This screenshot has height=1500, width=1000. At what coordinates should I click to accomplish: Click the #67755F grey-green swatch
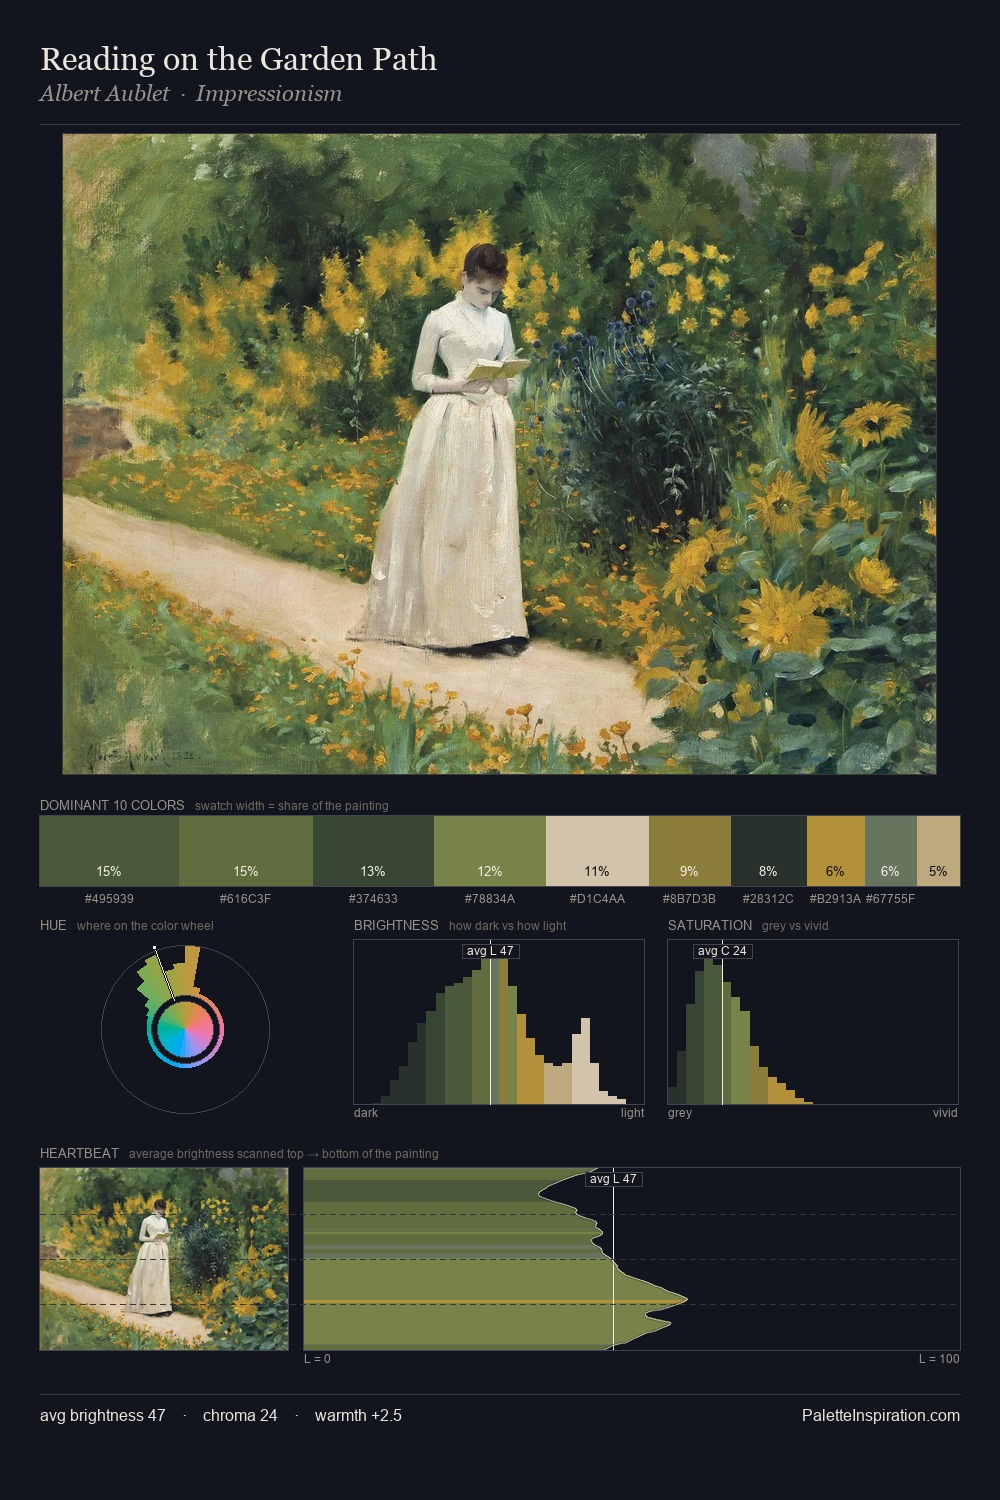coord(890,851)
